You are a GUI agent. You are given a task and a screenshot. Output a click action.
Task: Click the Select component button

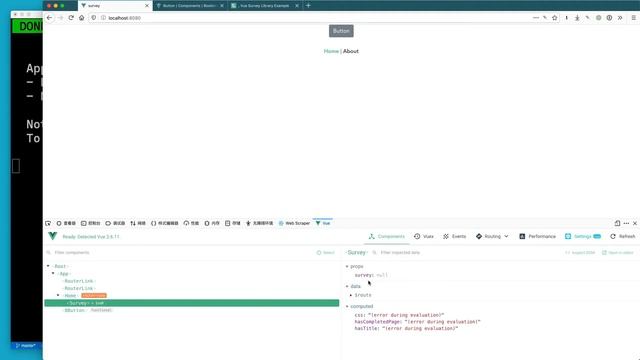point(325,253)
